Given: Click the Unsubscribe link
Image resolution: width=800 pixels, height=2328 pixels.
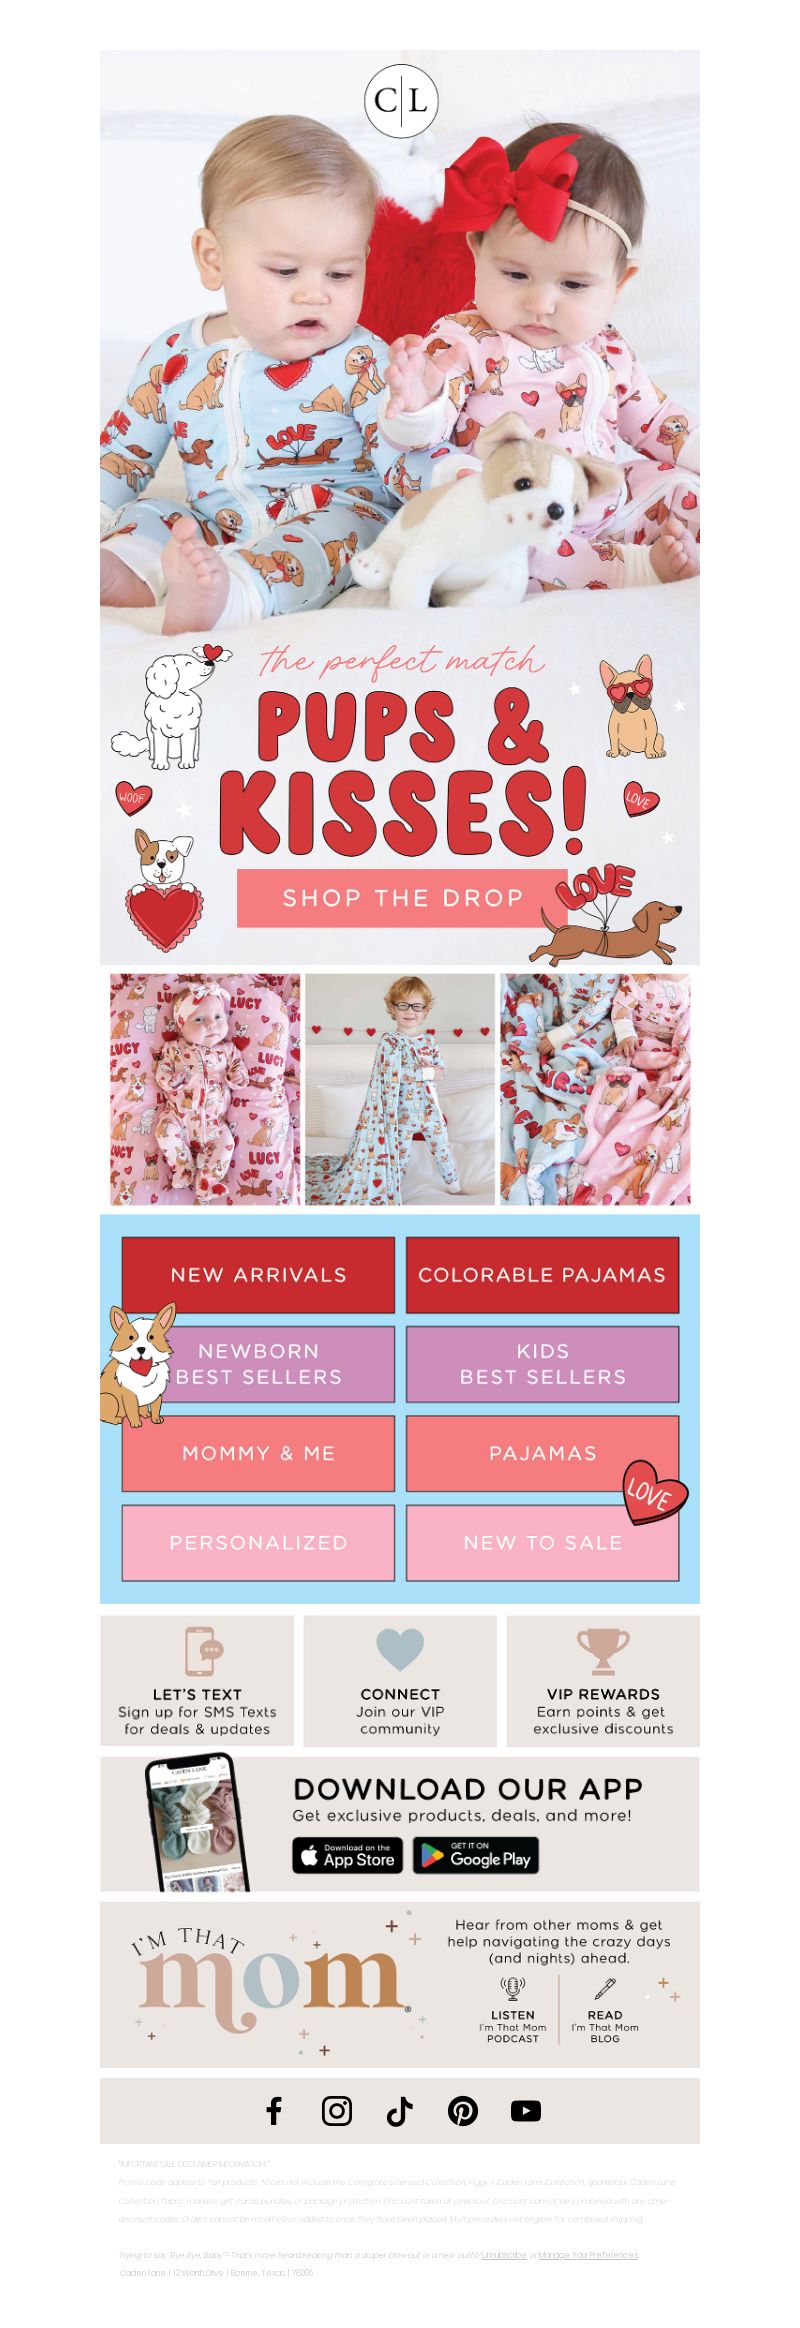Looking at the screenshot, I should pyautogui.click(x=504, y=2255).
